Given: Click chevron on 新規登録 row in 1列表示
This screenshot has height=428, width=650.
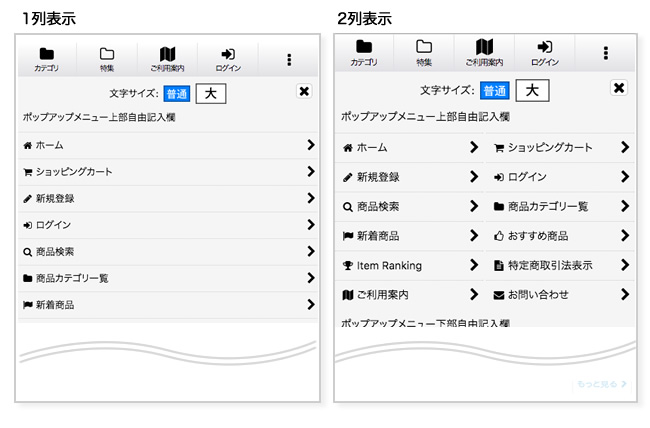Looking at the screenshot, I should [311, 198].
